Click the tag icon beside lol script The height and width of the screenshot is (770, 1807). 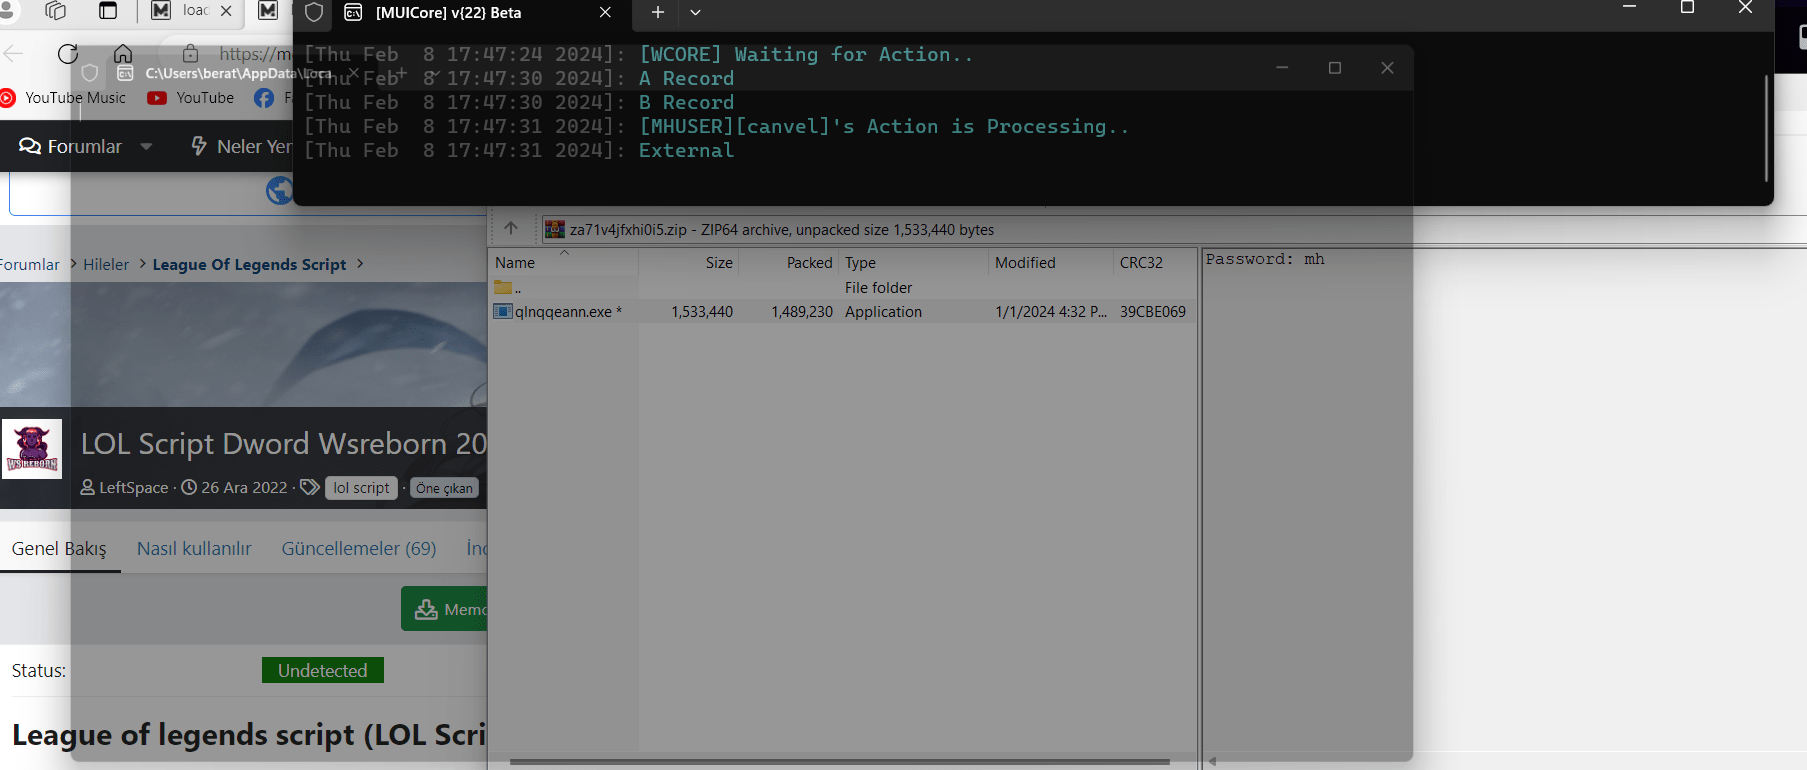310,488
